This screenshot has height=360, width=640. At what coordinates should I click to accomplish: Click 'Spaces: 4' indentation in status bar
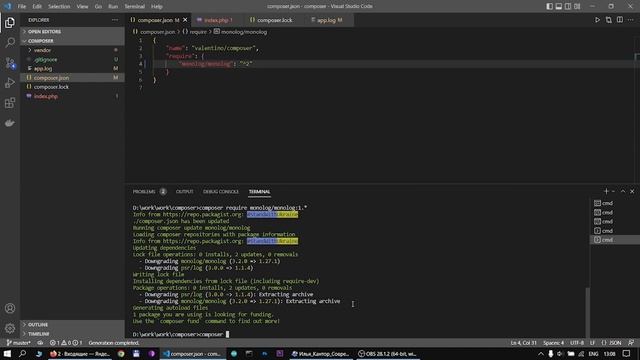click(553, 343)
